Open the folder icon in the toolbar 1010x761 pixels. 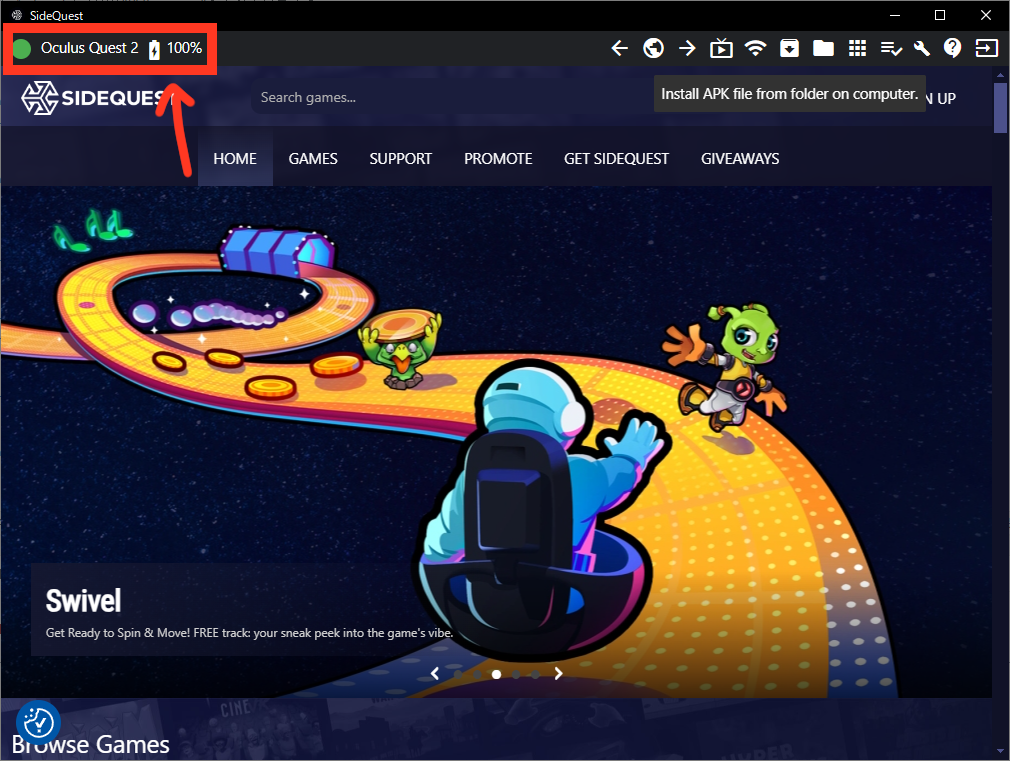pyautogui.click(x=823, y=48)
